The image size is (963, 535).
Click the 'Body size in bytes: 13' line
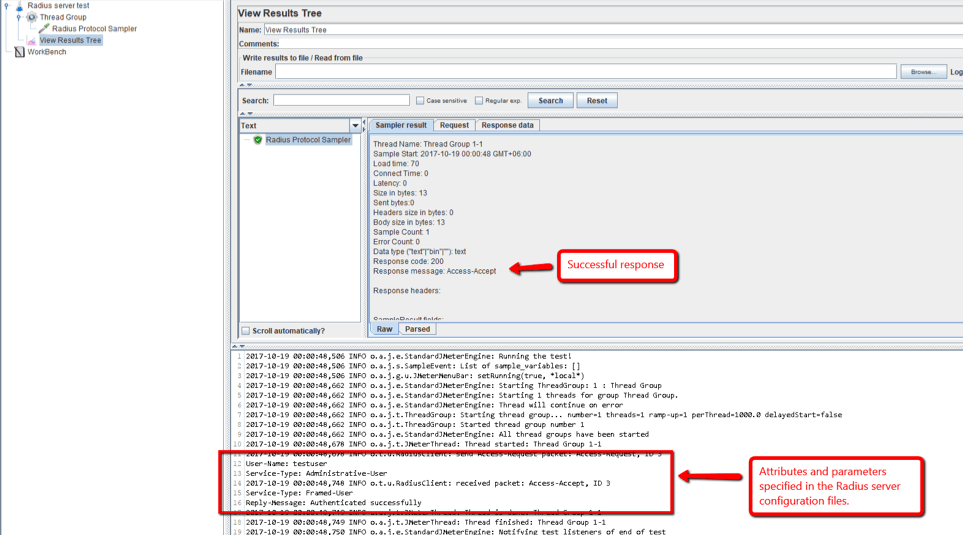point(409,222)
